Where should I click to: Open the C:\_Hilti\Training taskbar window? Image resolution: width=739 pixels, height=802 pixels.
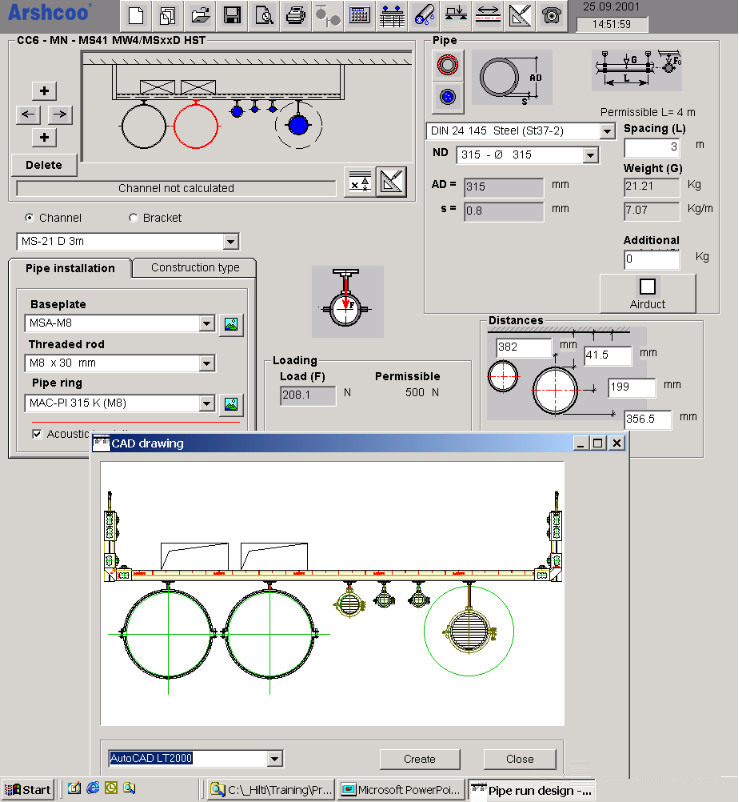(x=272, y=790)
